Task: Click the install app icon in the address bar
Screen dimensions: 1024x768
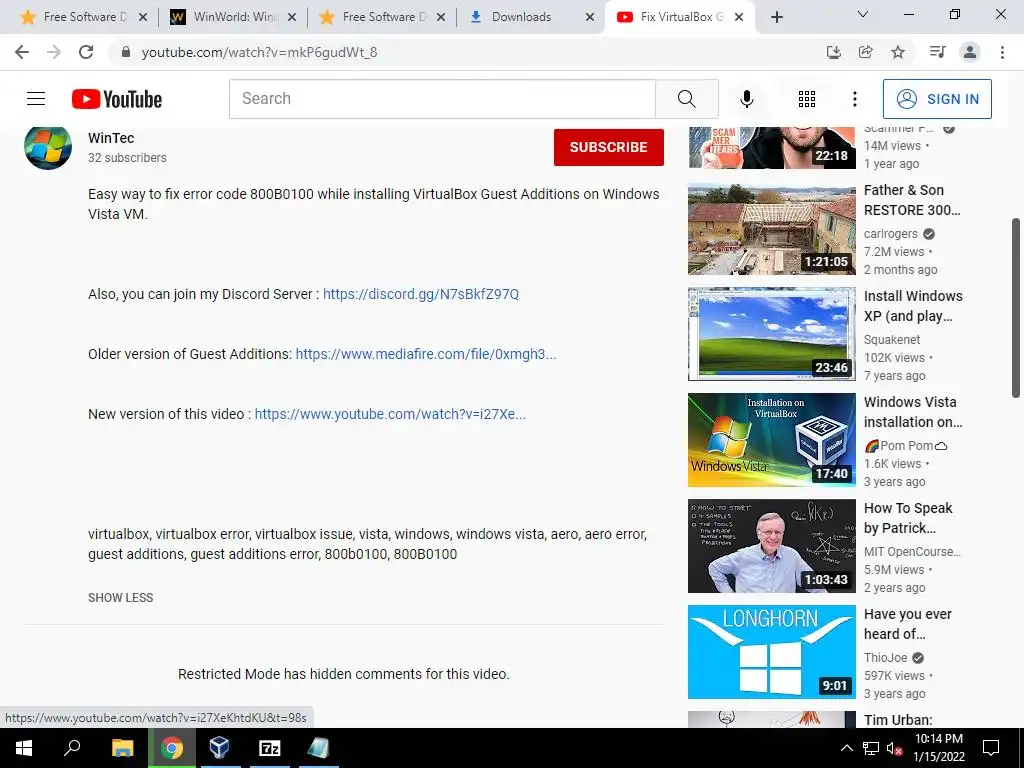Action: click(x=833, y=52)
